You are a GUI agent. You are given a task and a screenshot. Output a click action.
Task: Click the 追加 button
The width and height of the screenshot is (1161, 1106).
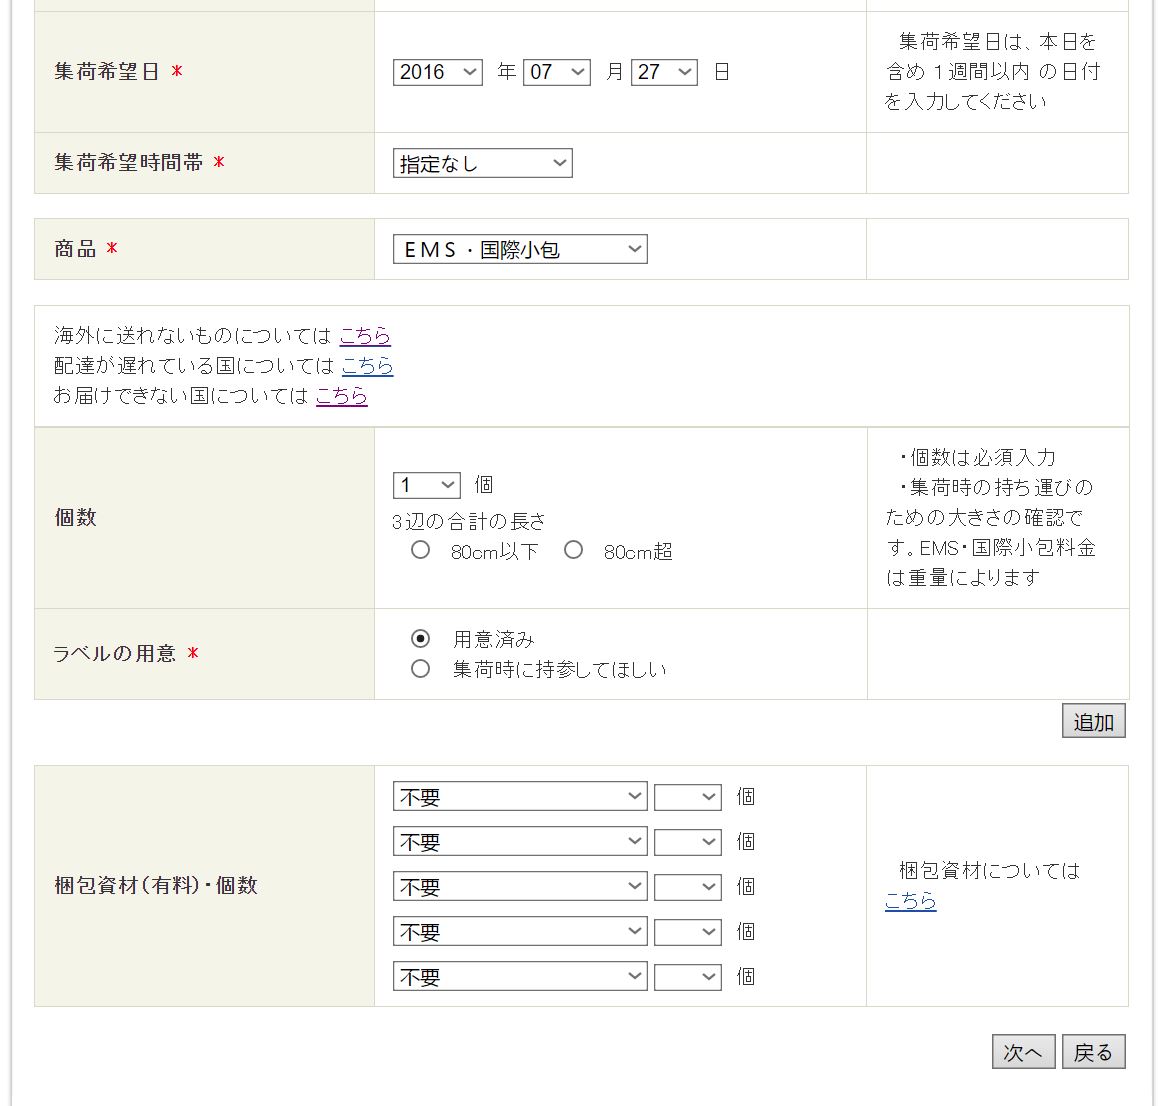pos(1093,721)
